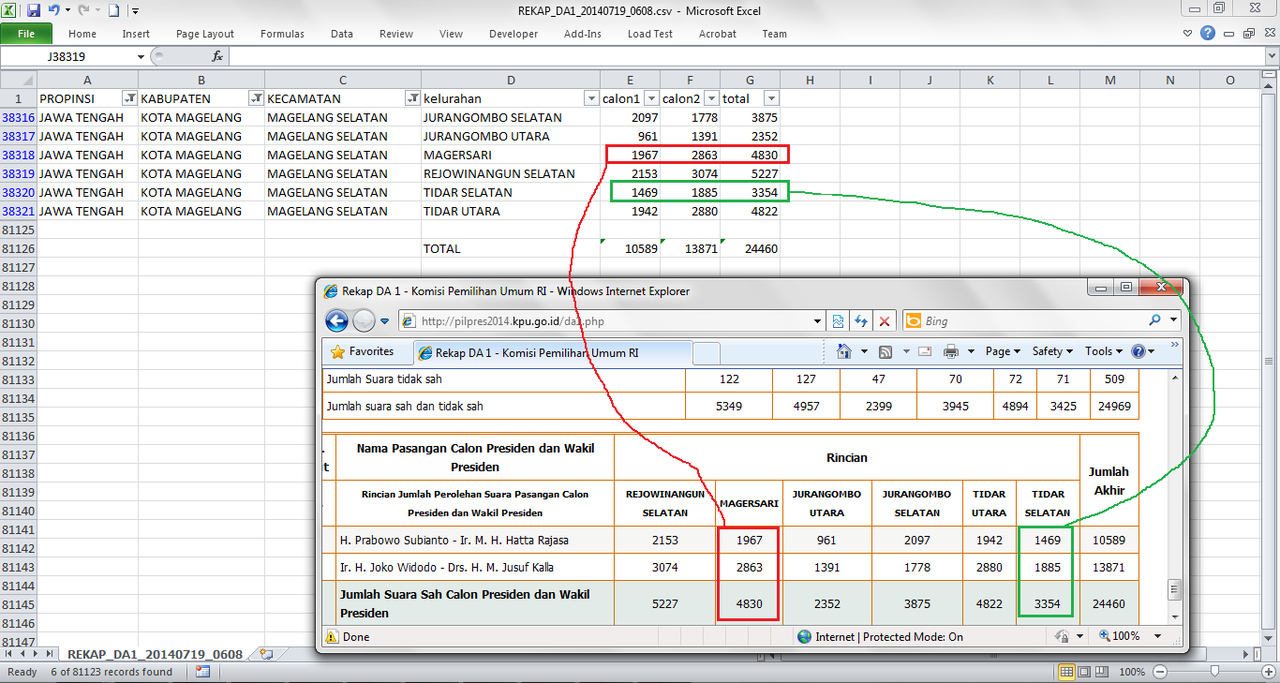
Task: Select row header 38318 in Excel
Action: point(18,155)
